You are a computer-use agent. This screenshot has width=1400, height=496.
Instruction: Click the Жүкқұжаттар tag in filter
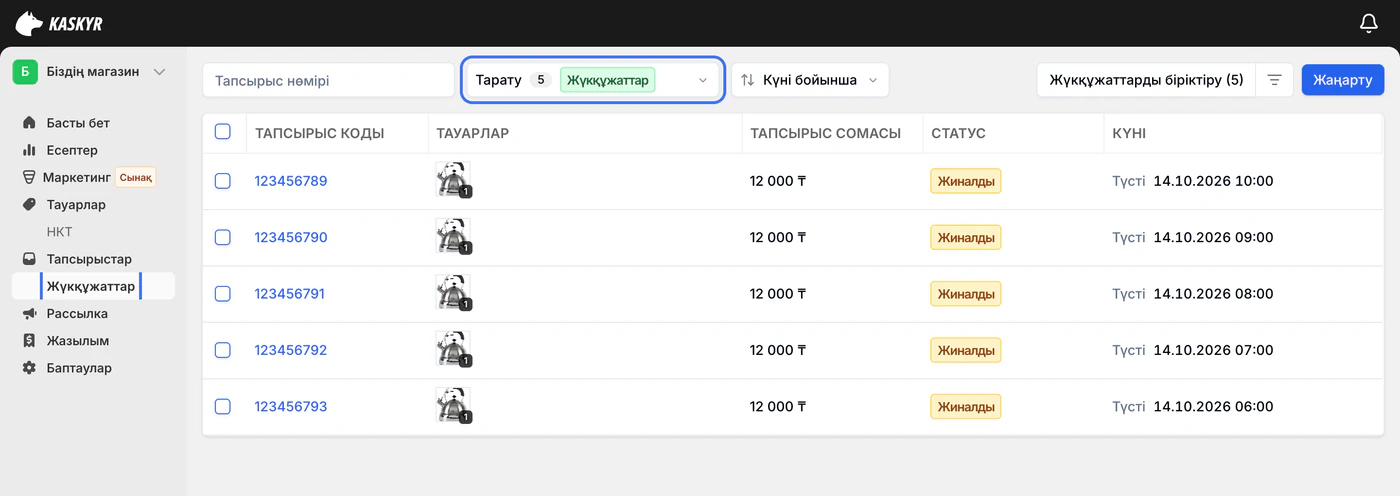coord(608,80)
